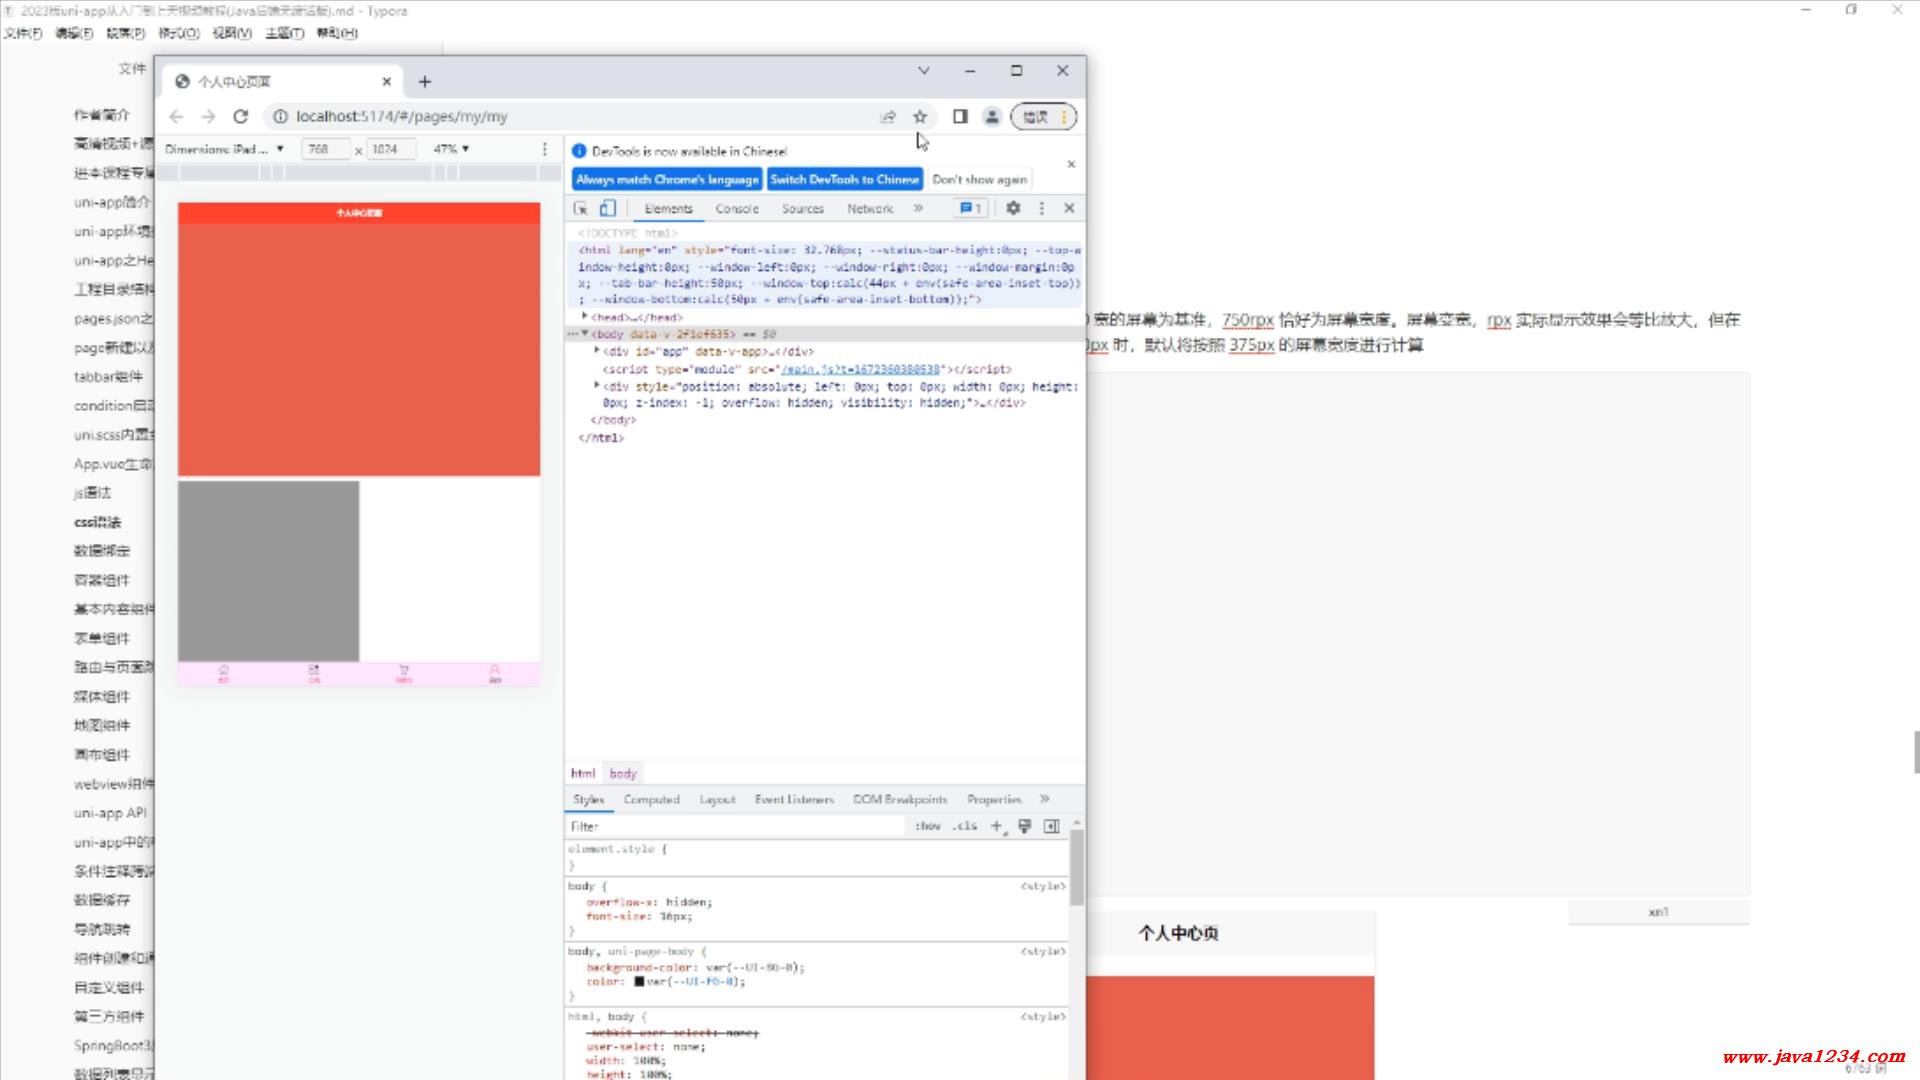This screenshot has width=1920, height=1080.
Task: Select body in the breadcrumb
Action: coord(623,774)
